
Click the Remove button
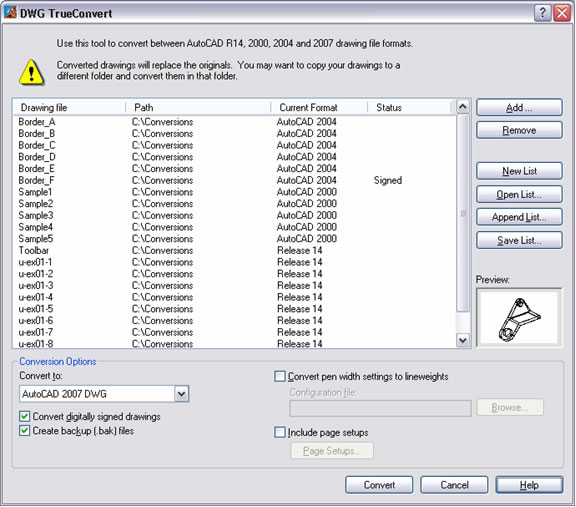click(x=519, y=130)
